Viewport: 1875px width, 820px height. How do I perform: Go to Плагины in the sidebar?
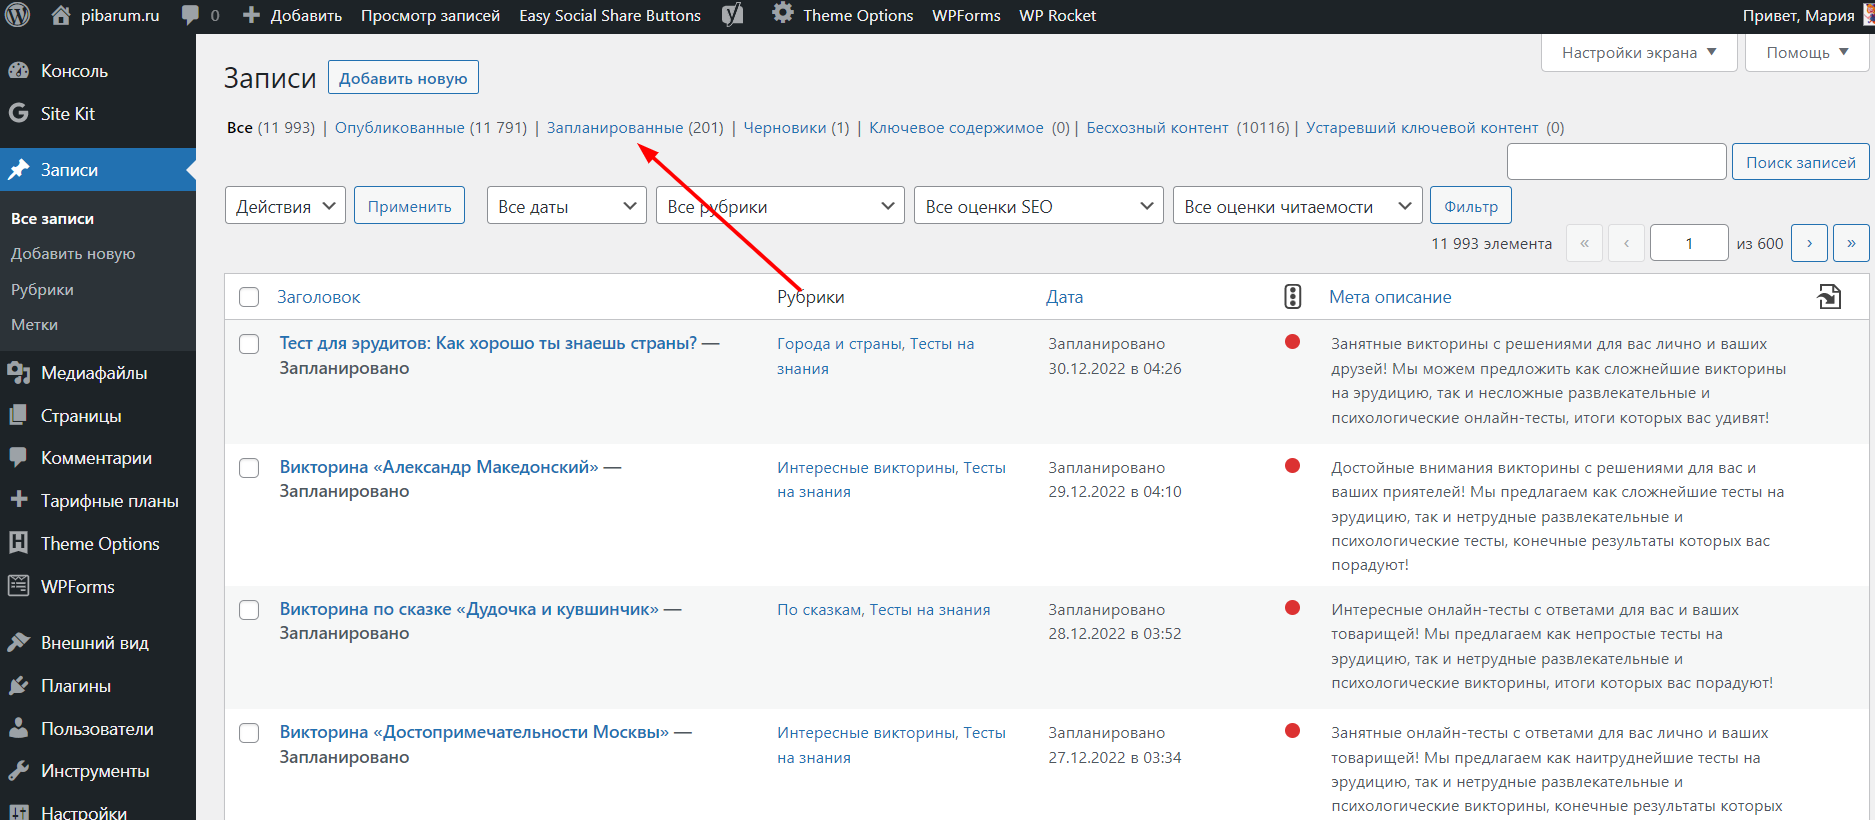click(75, 686)
